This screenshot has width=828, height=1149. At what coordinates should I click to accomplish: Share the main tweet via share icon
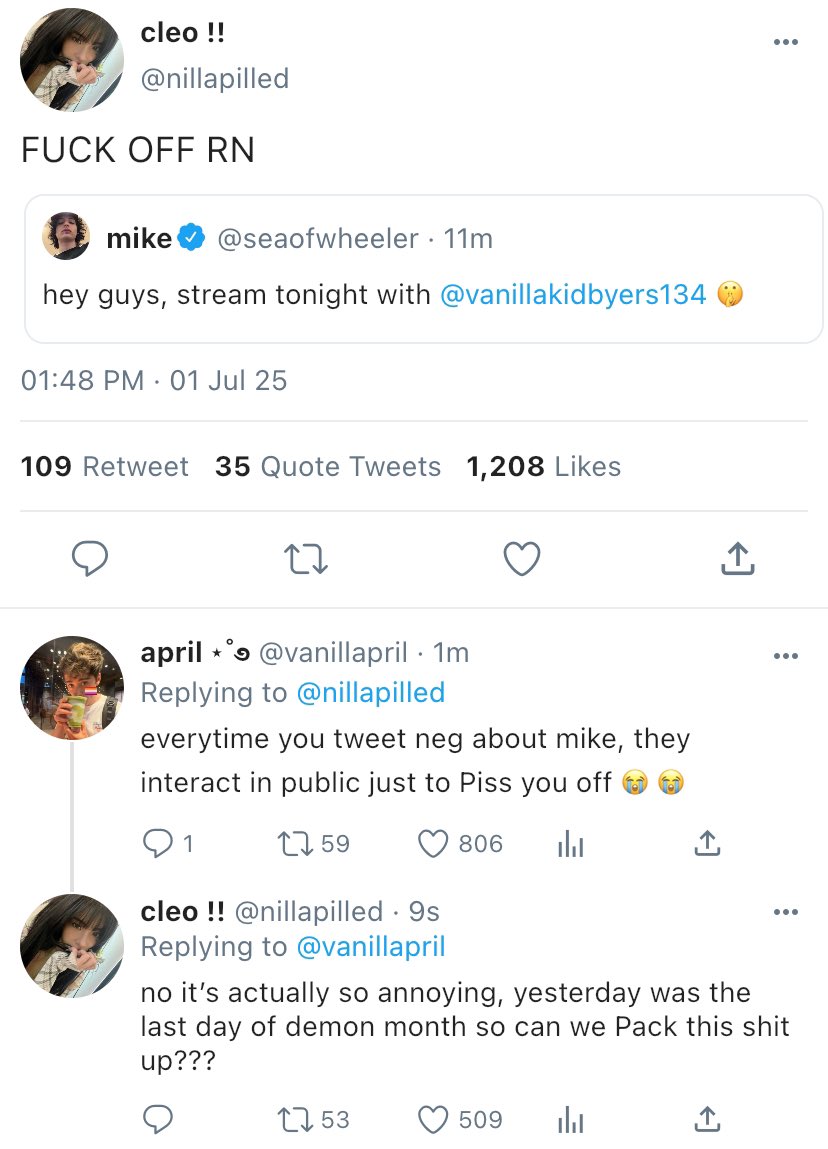point(737,560)
